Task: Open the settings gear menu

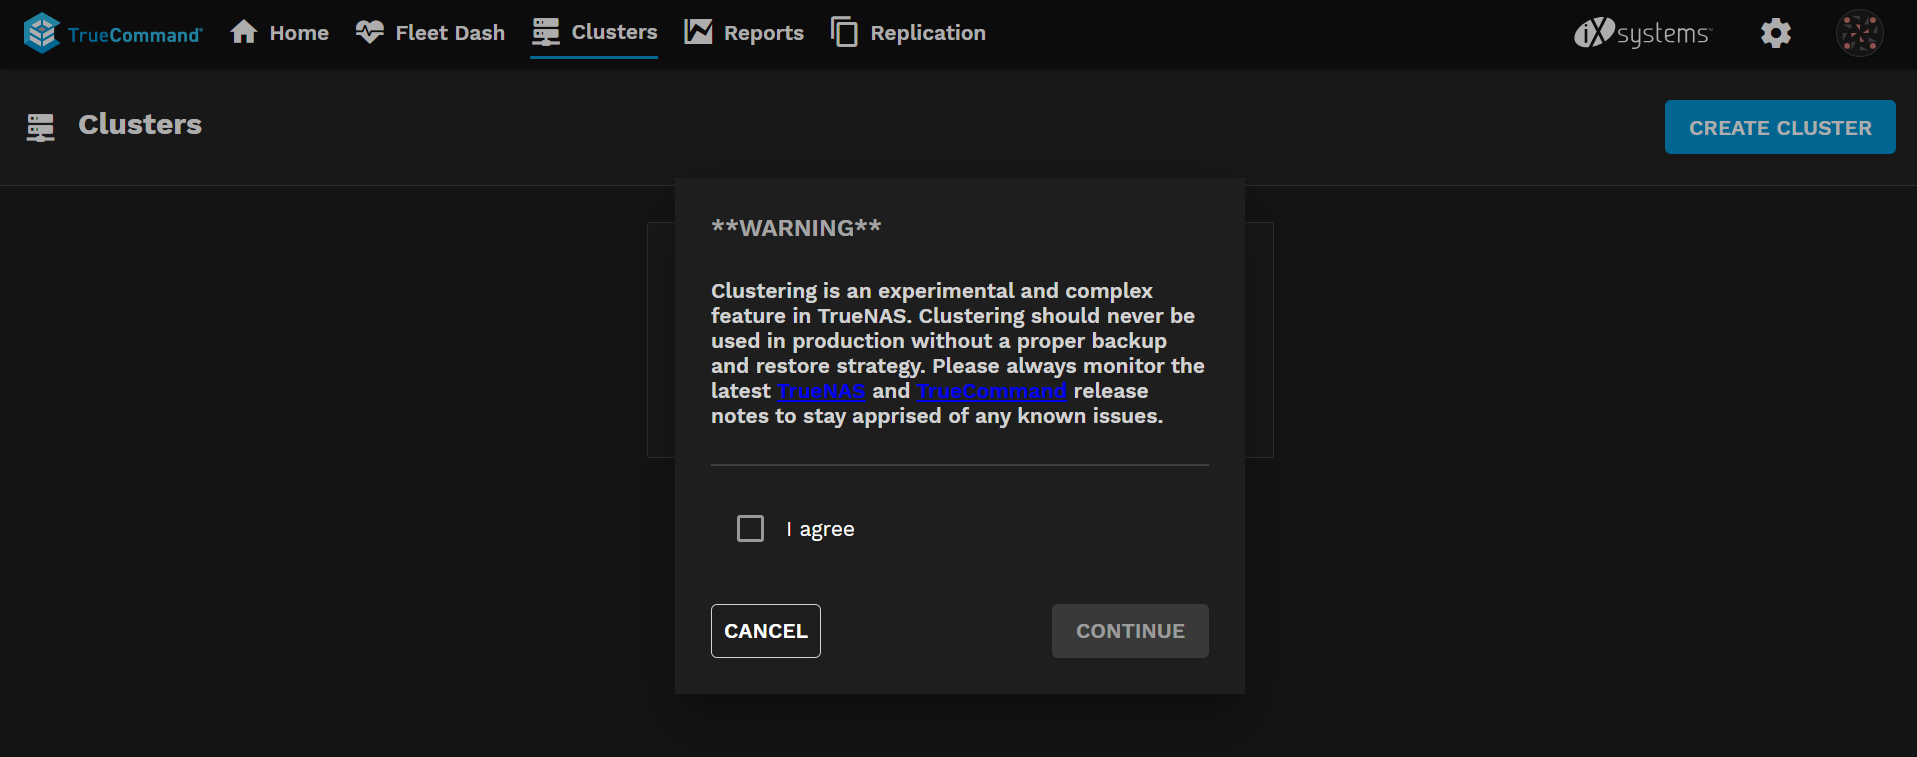Action: click(x=1775, y=33)
